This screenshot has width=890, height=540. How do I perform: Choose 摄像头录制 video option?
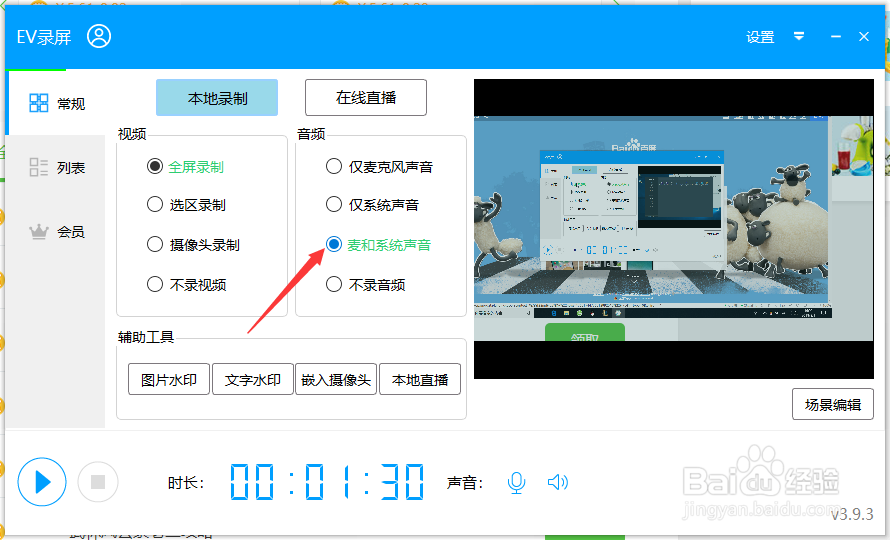pos(193,245)
